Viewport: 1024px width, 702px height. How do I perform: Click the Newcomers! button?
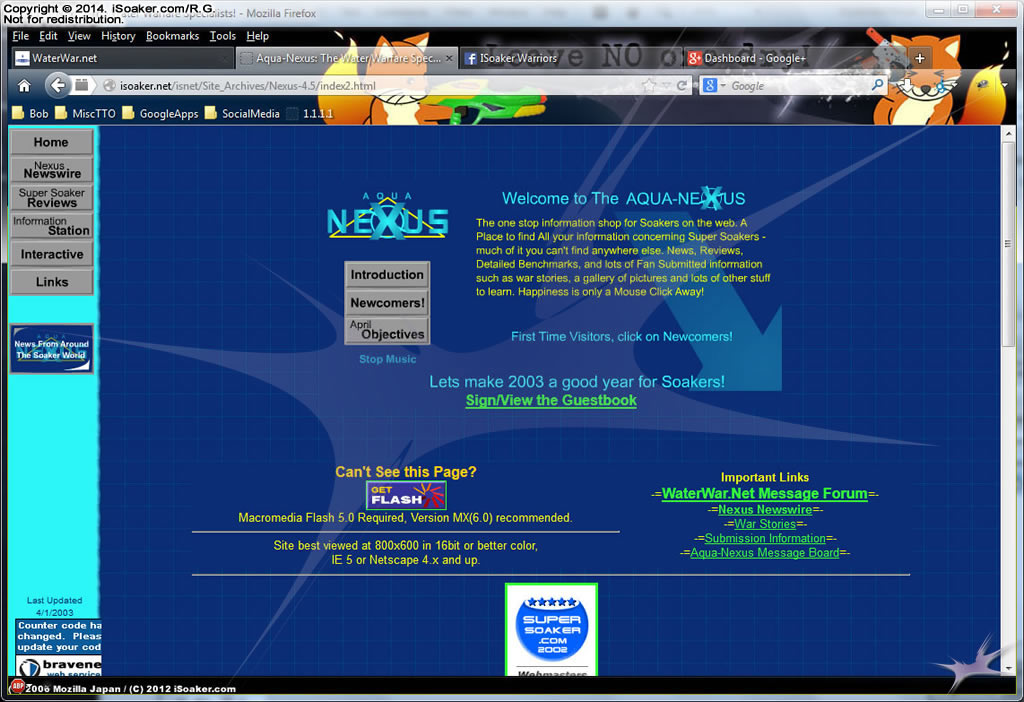[x=387, y=303]
